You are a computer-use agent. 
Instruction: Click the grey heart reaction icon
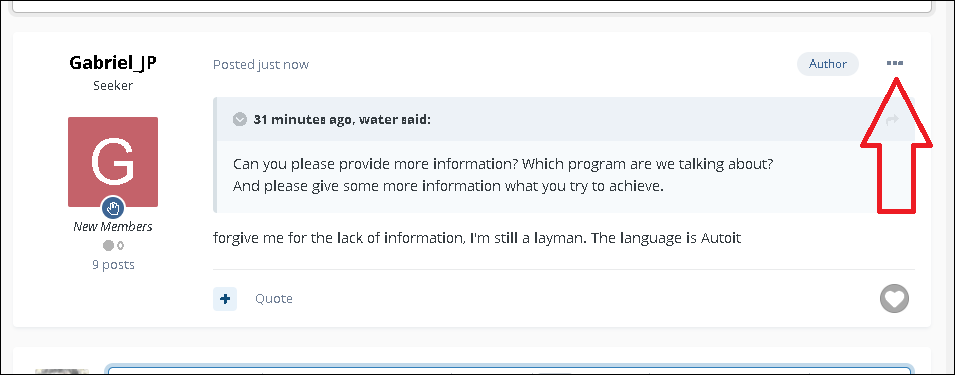click(x=894, y=299)
